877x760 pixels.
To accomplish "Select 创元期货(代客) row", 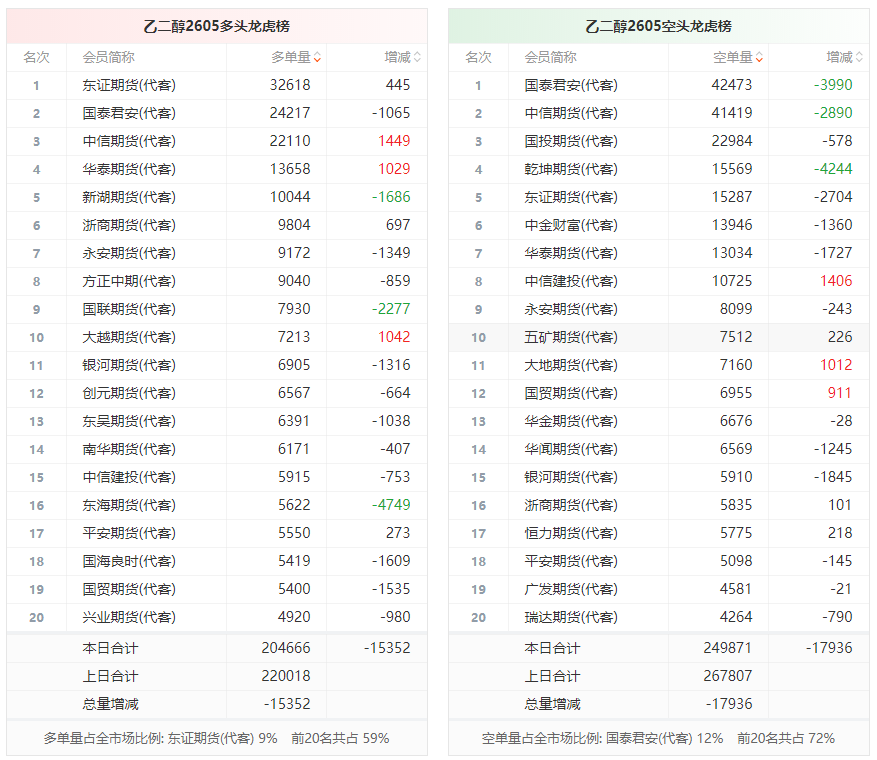I will point(217,393).
